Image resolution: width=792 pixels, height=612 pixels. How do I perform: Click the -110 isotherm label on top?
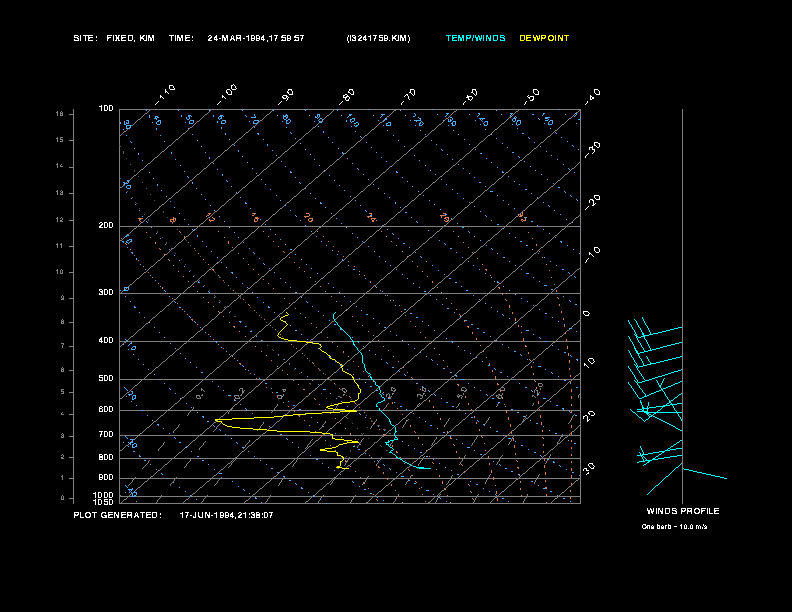click(x=165, y=95)
